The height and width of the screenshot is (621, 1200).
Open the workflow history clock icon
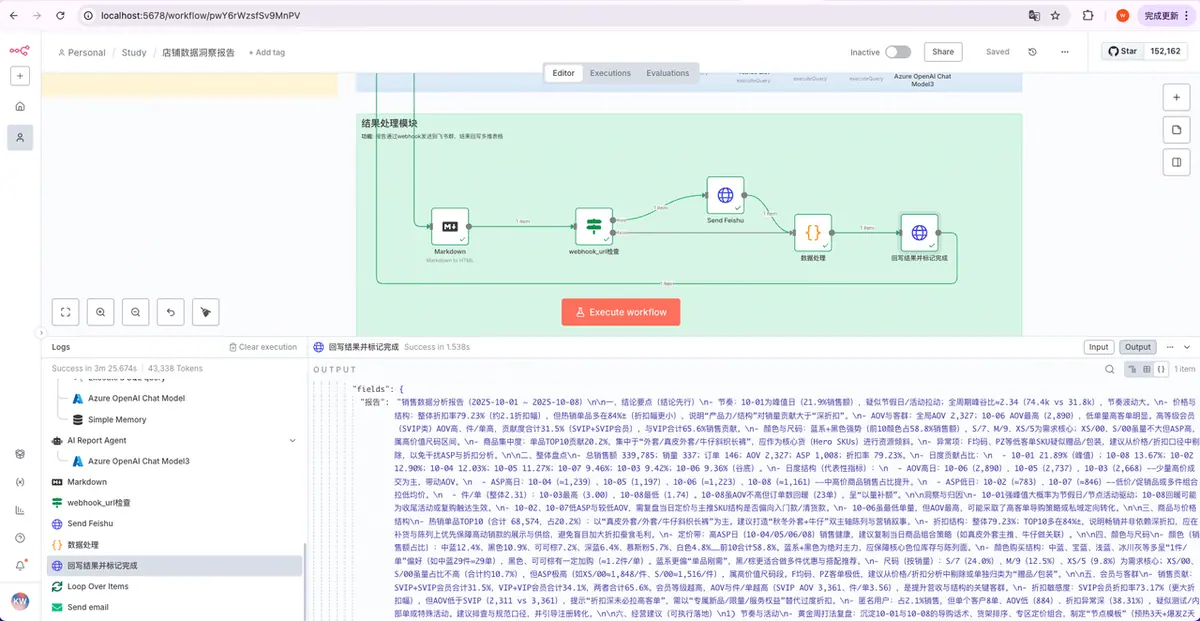pos(1031,52)
